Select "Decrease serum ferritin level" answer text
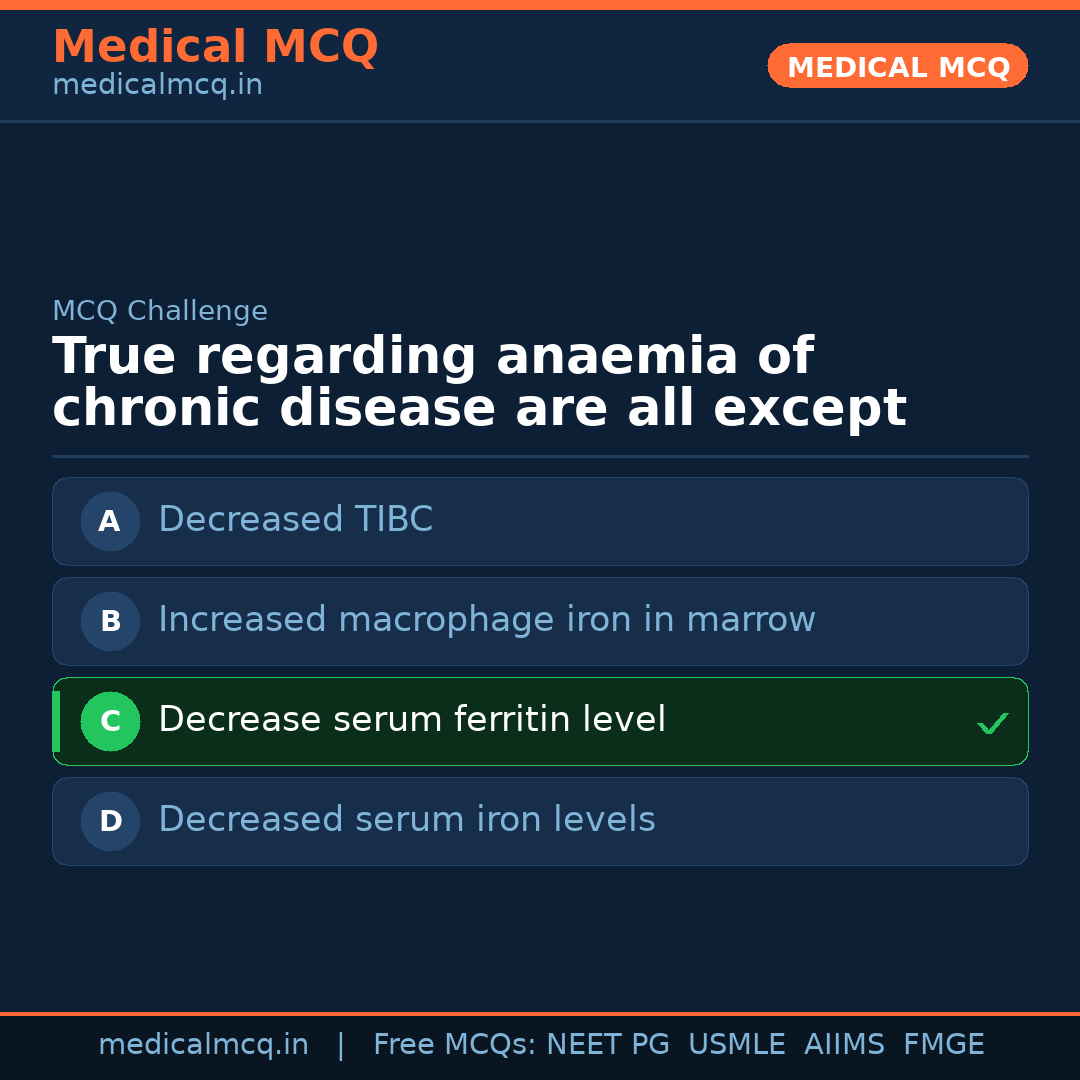 (x=411, y=720)
